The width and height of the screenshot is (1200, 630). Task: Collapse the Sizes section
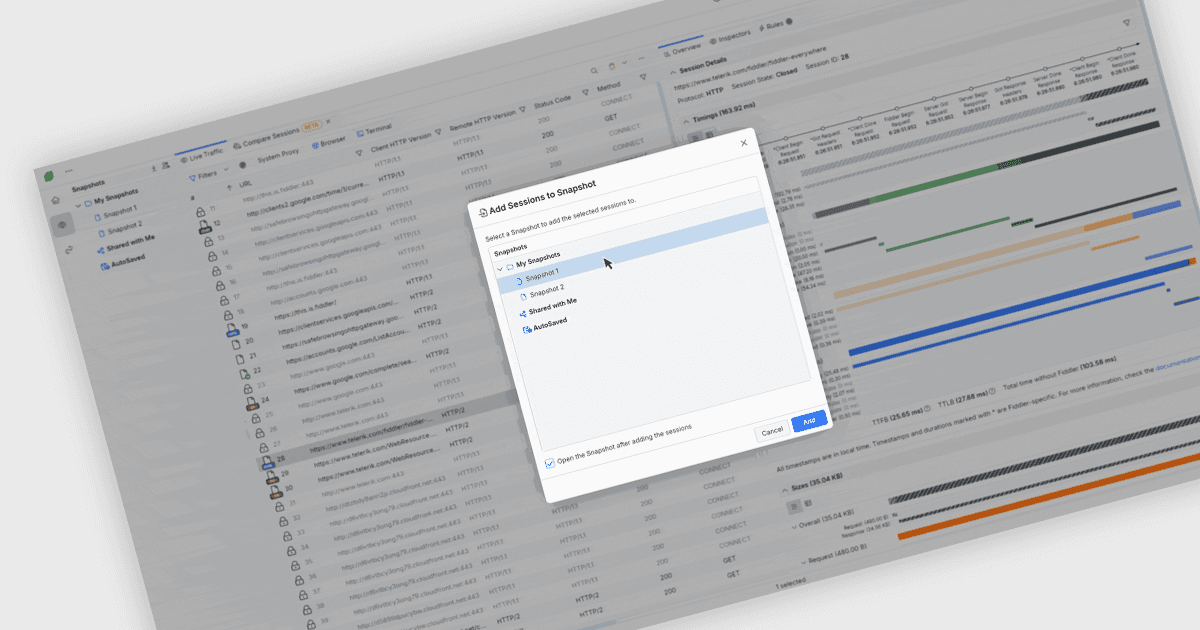click(x=785, y=491)
